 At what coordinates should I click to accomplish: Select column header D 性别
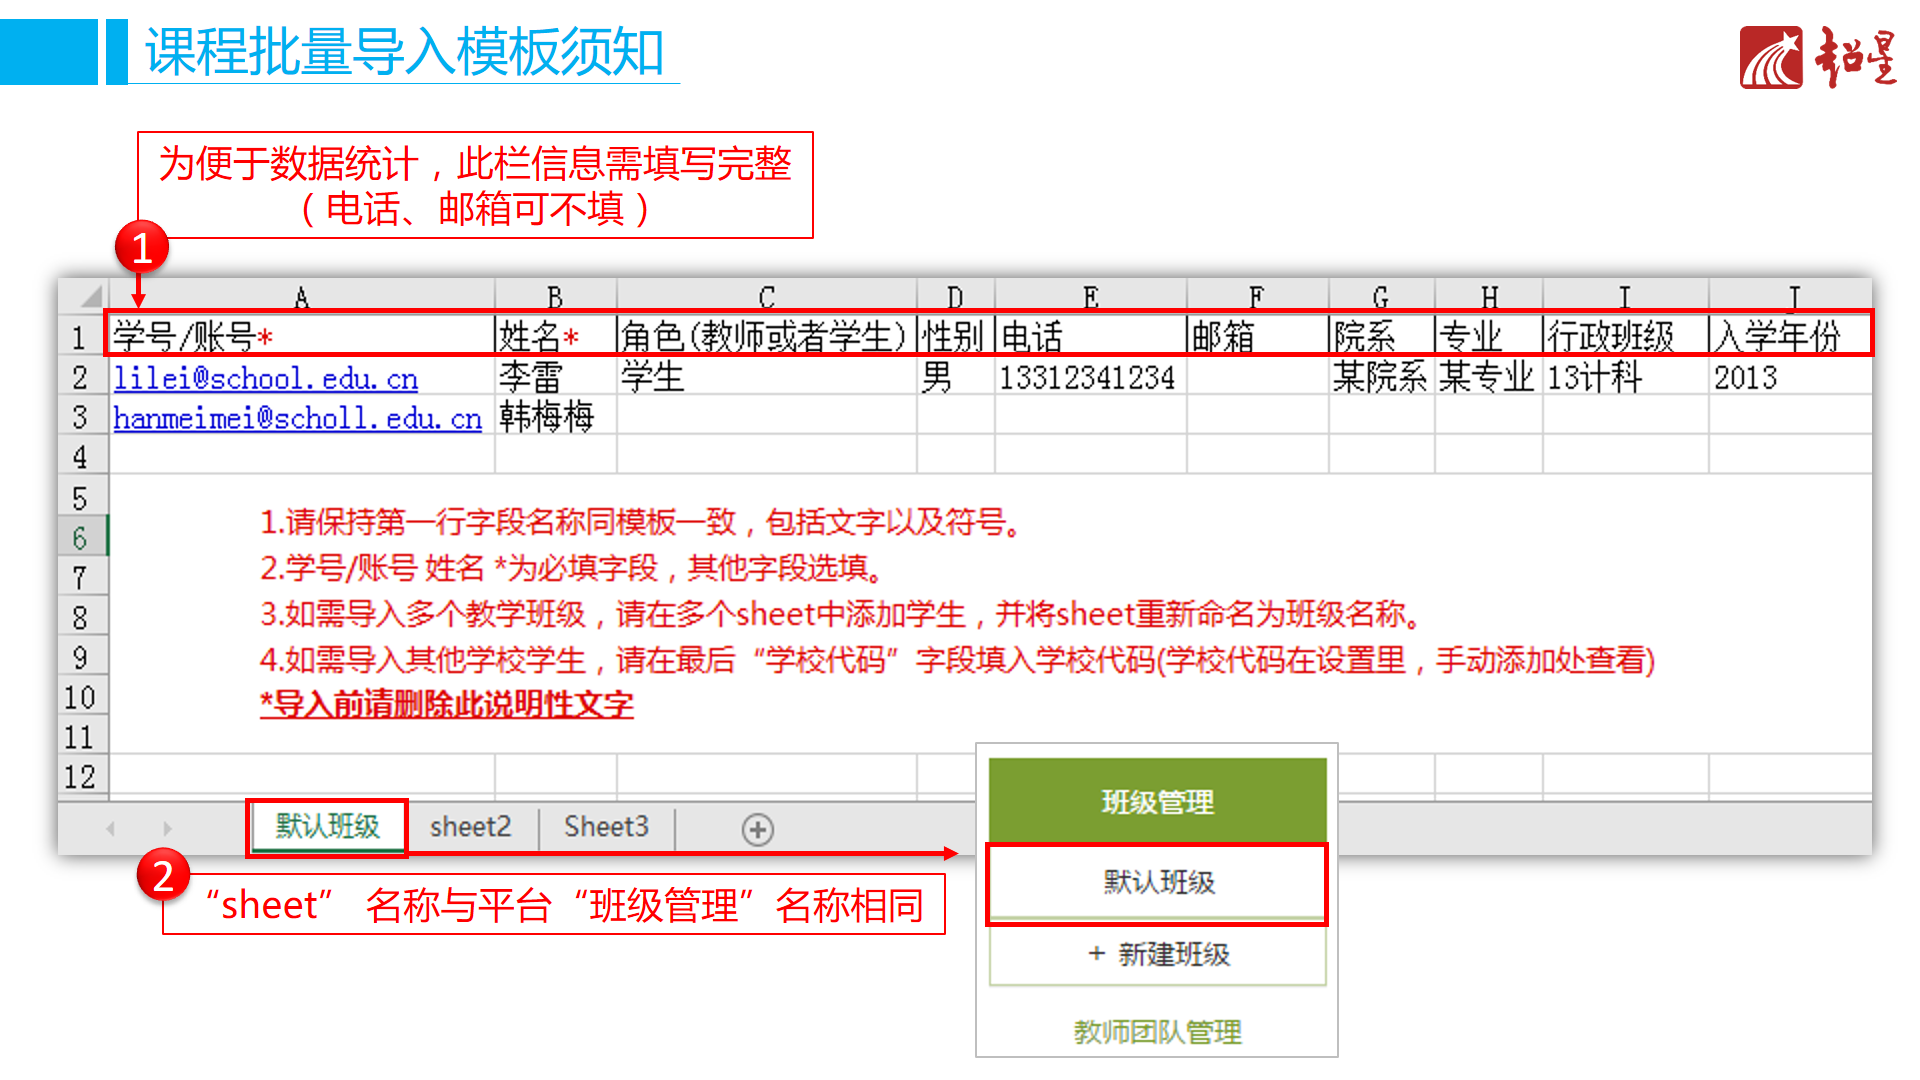(x=954, y=294)
